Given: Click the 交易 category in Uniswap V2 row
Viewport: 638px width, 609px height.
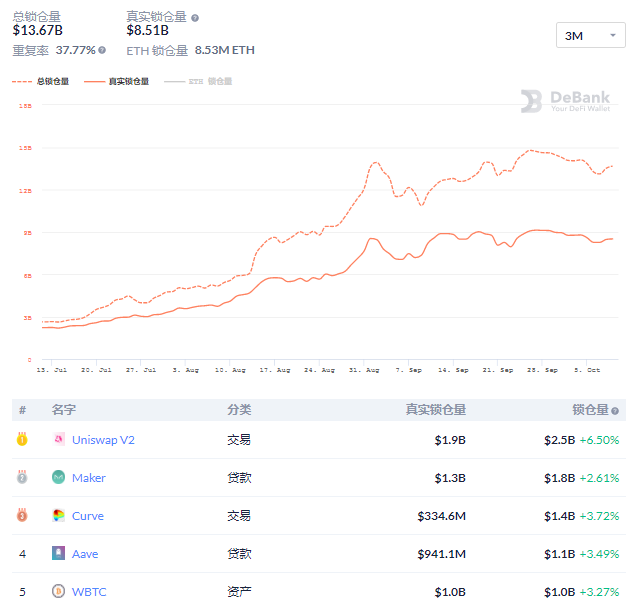Looking at the screenshot, I should (x=239, y=440).
